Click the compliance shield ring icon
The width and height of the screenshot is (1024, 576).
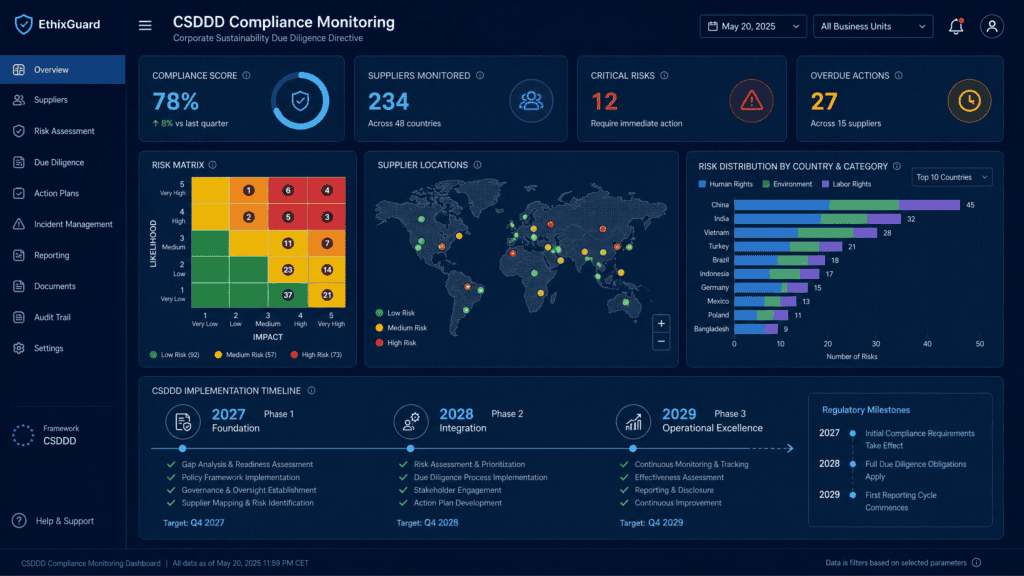pos(300,101)
